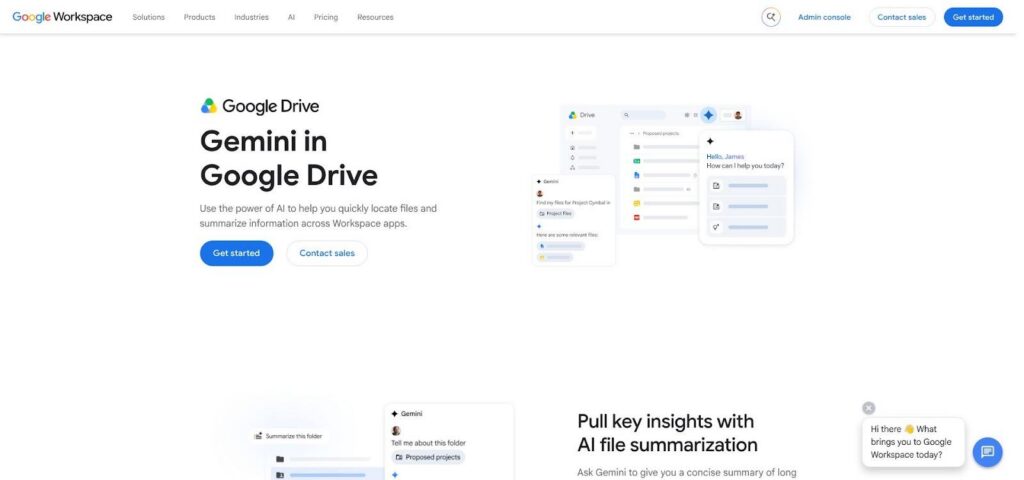
Task: Click the Pull key insights heading
Action: 667,433
